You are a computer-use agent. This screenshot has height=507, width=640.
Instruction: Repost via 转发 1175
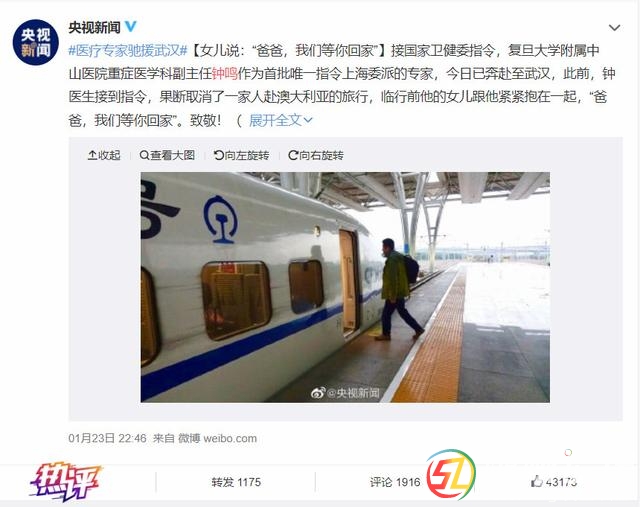[x=236, y=482]
